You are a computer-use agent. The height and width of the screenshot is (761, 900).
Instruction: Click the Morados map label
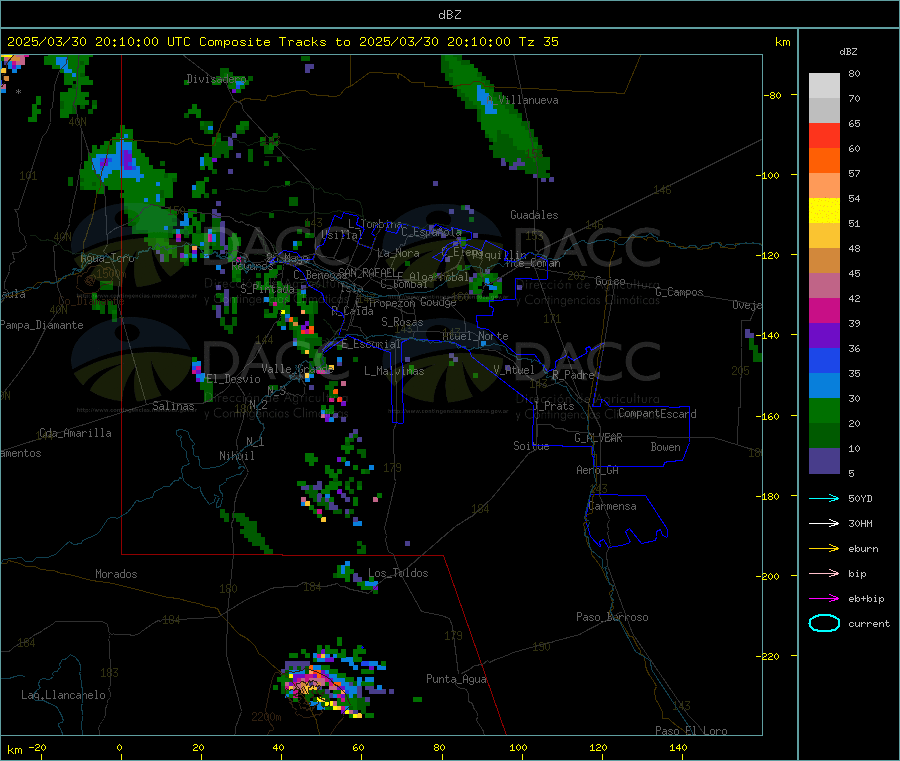tap(116, 574)
